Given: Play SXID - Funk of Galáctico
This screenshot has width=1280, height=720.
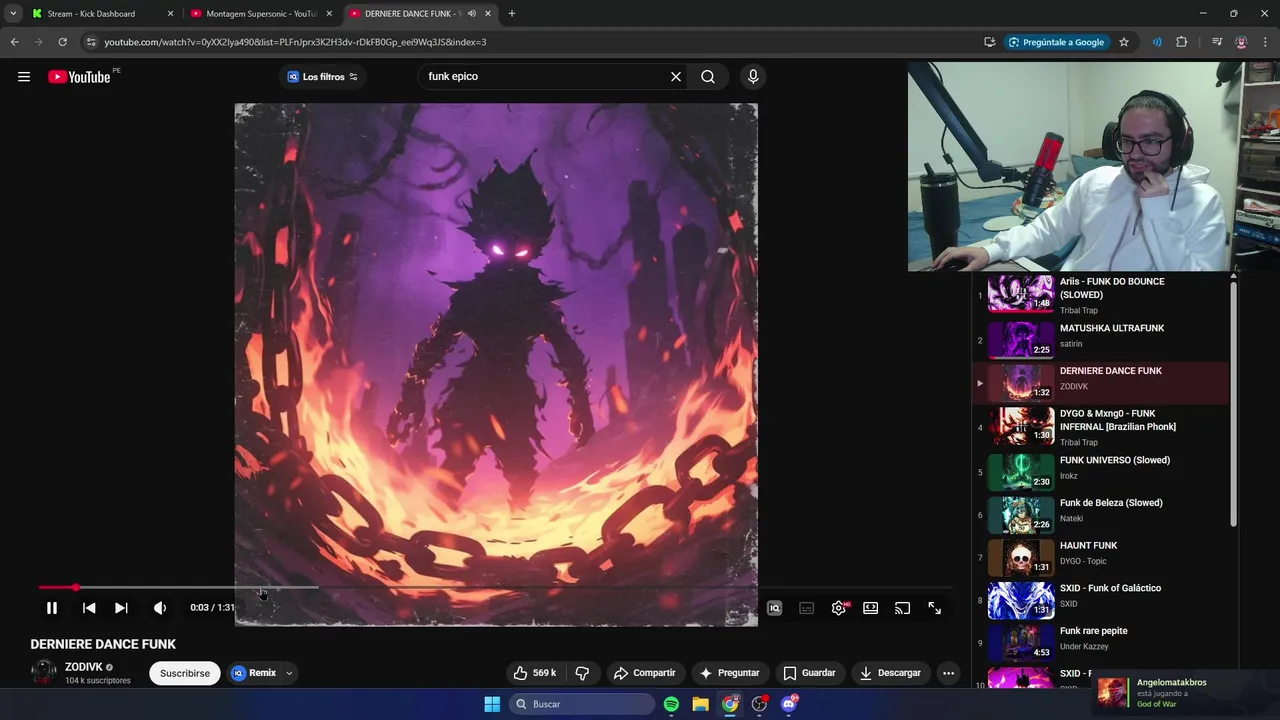Looking at the screenshot, I should click(x=1100, y=600).
